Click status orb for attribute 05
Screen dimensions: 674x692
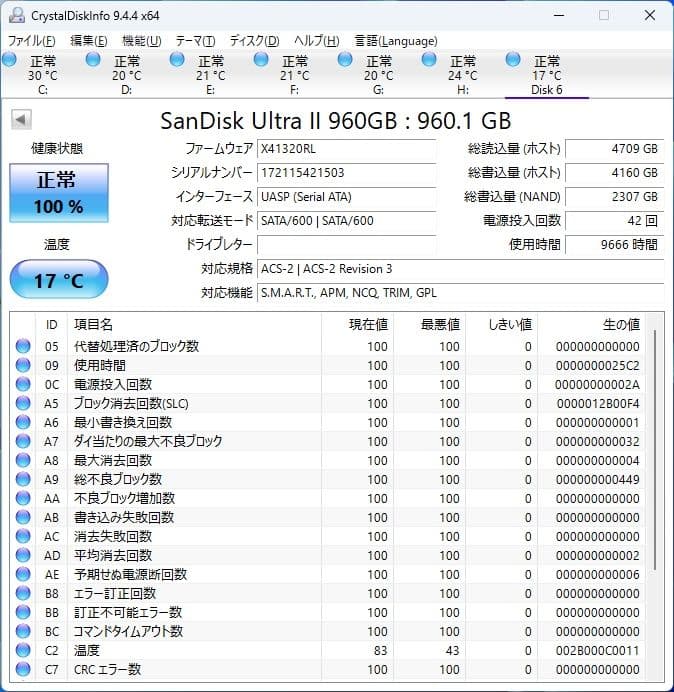23,346
